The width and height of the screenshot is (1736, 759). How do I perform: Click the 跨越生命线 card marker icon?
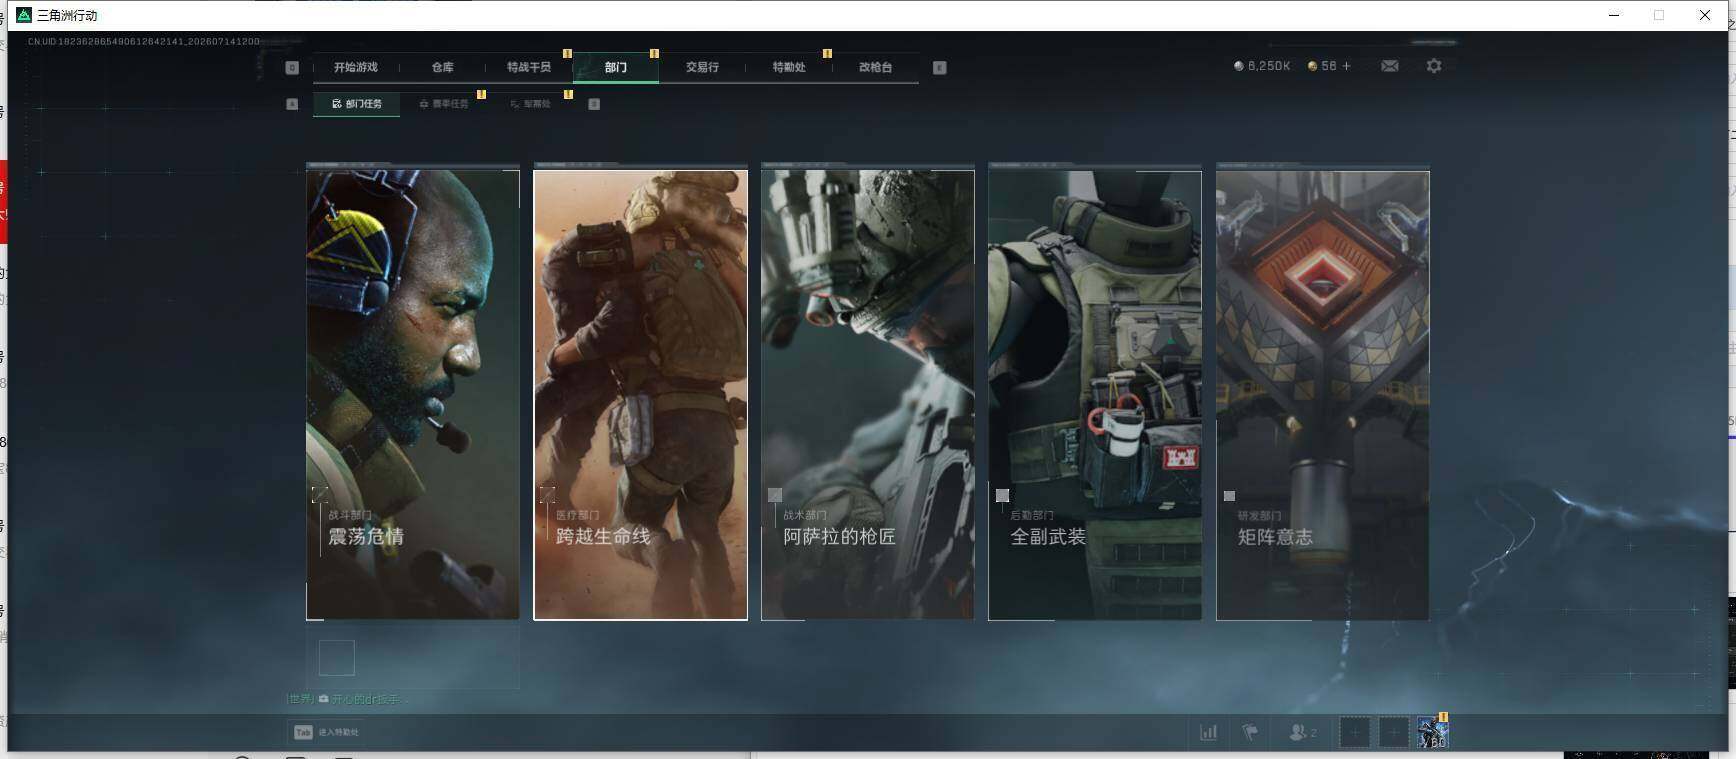[547, 495]
